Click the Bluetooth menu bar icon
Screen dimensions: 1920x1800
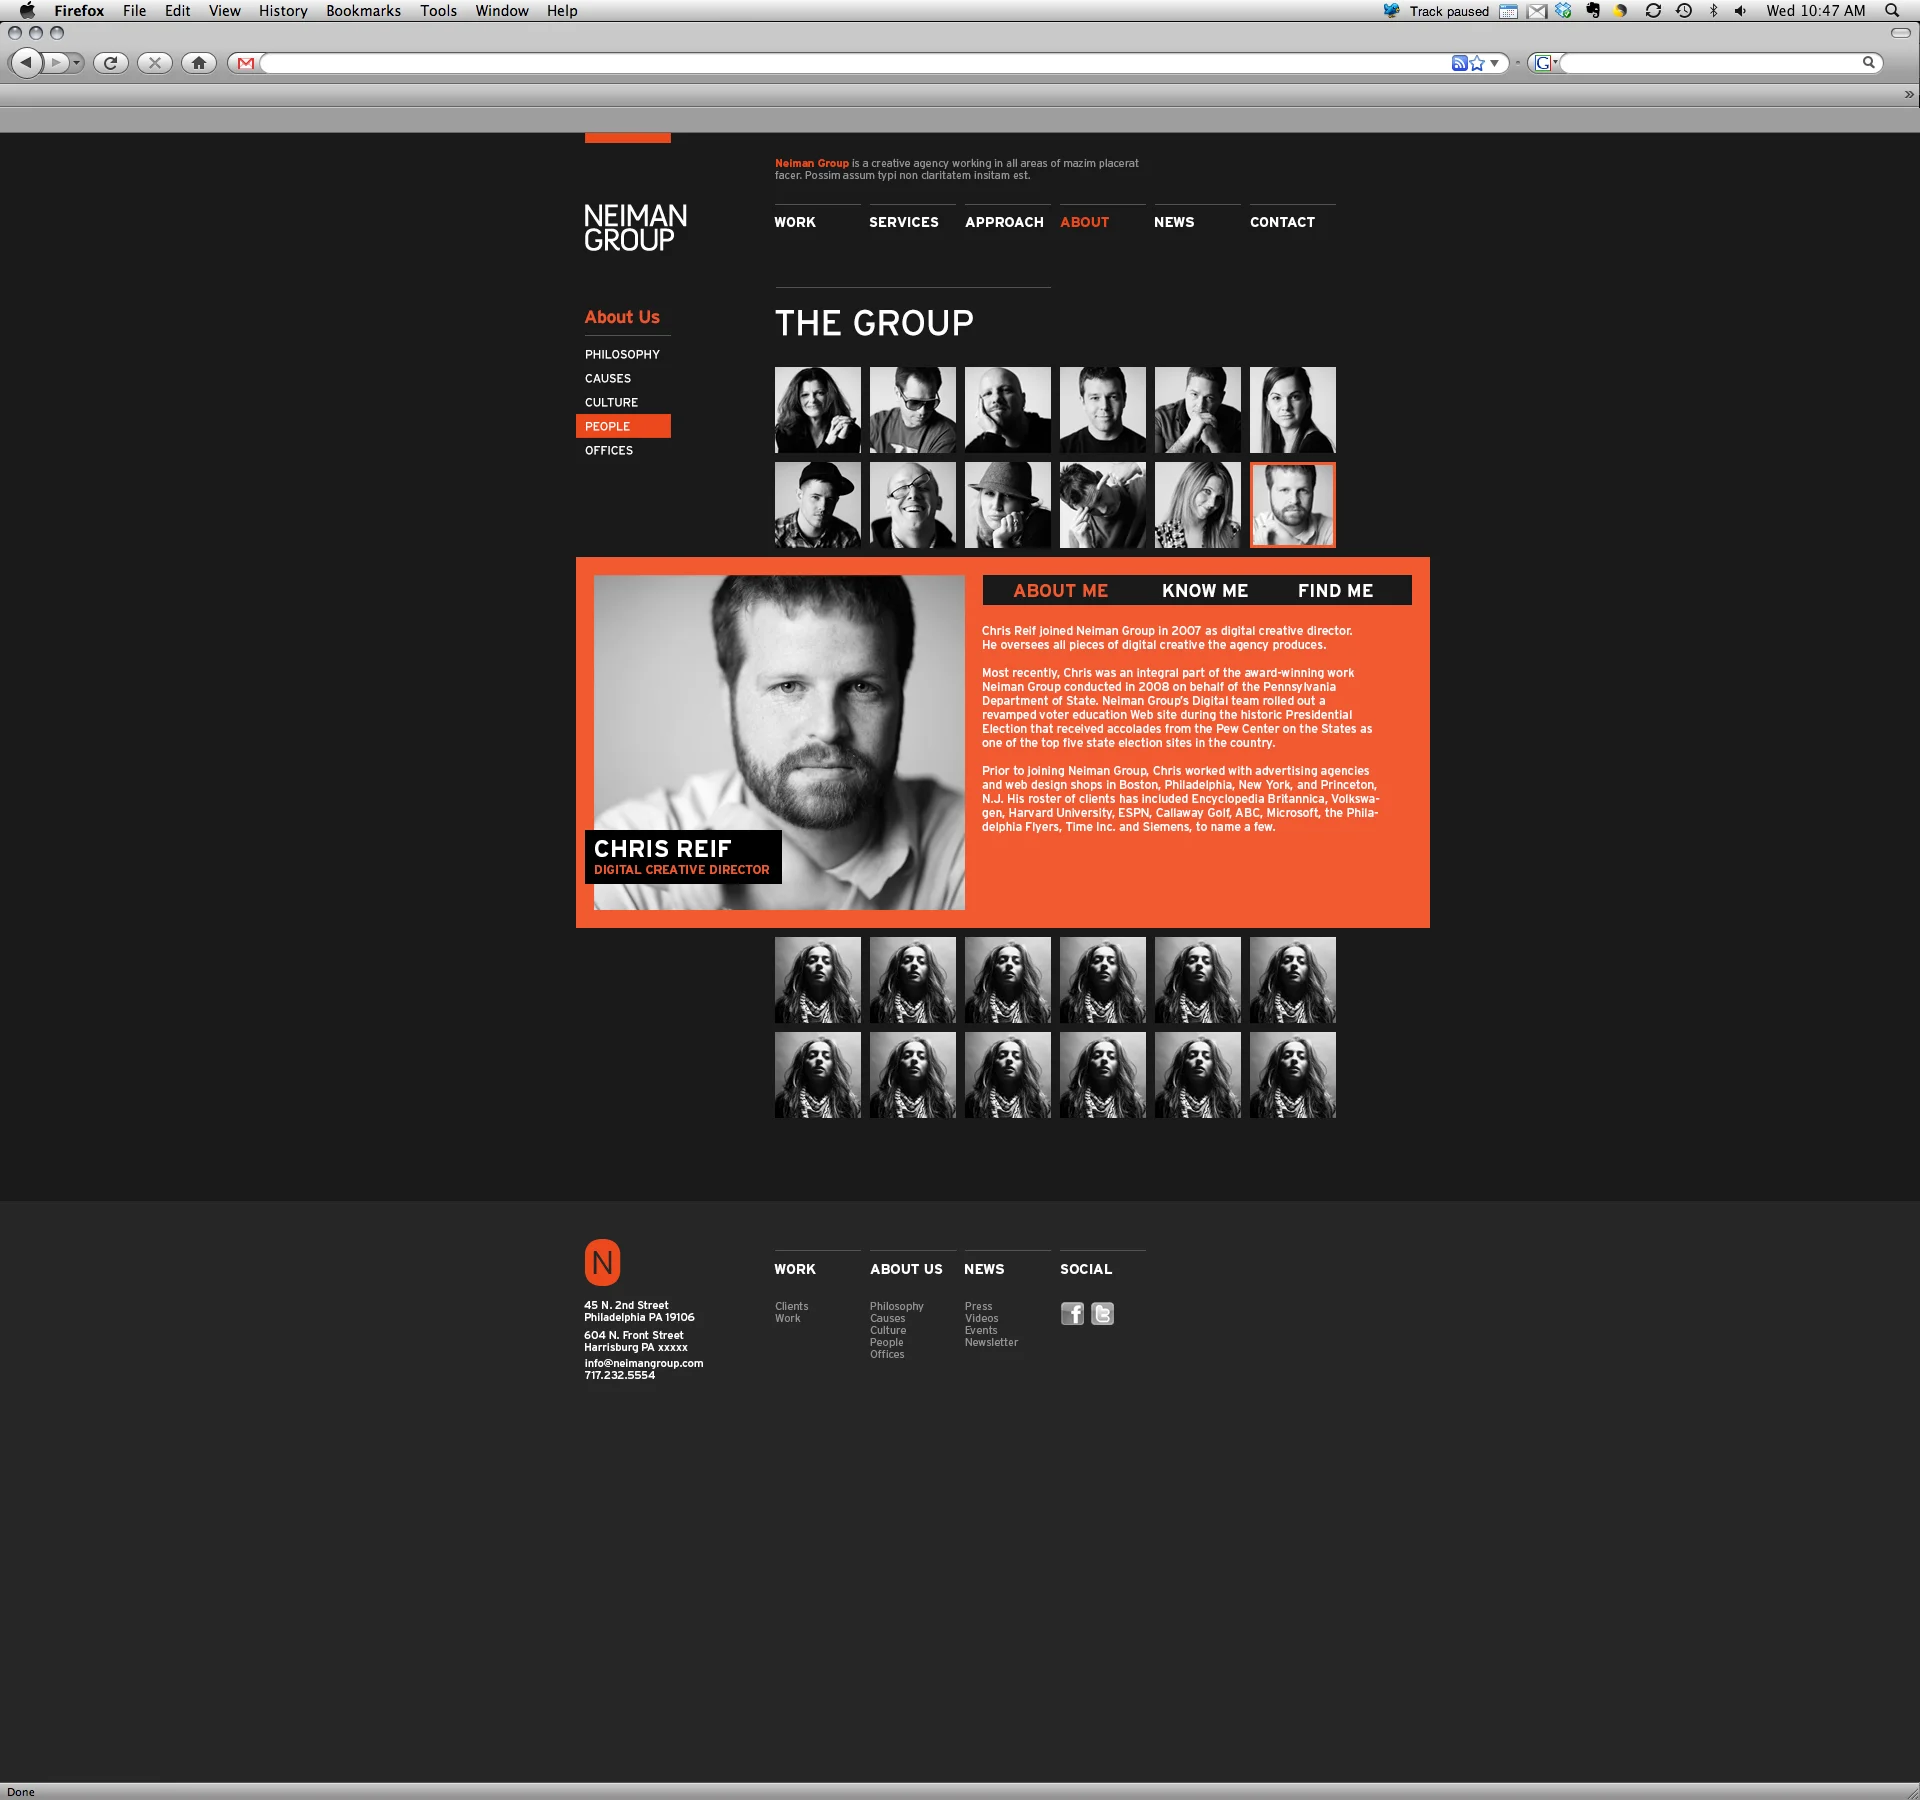coord(1713,10)
